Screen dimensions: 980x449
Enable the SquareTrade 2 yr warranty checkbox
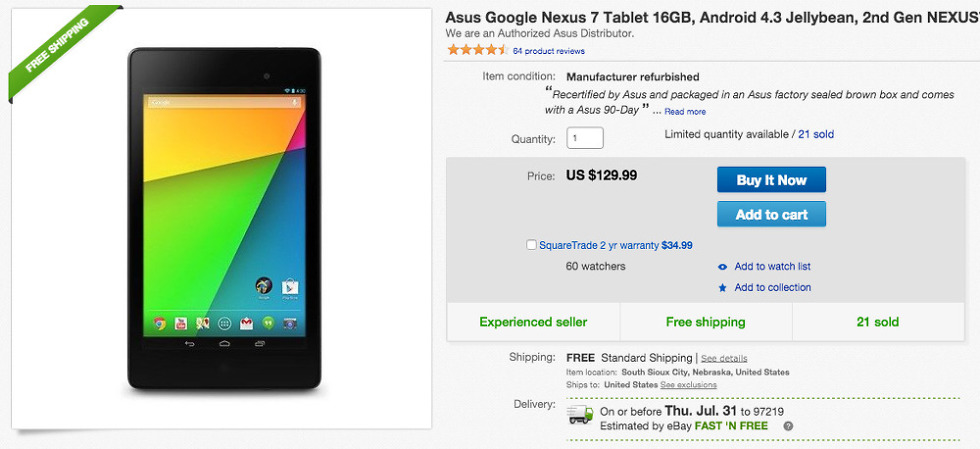[531, 245]
